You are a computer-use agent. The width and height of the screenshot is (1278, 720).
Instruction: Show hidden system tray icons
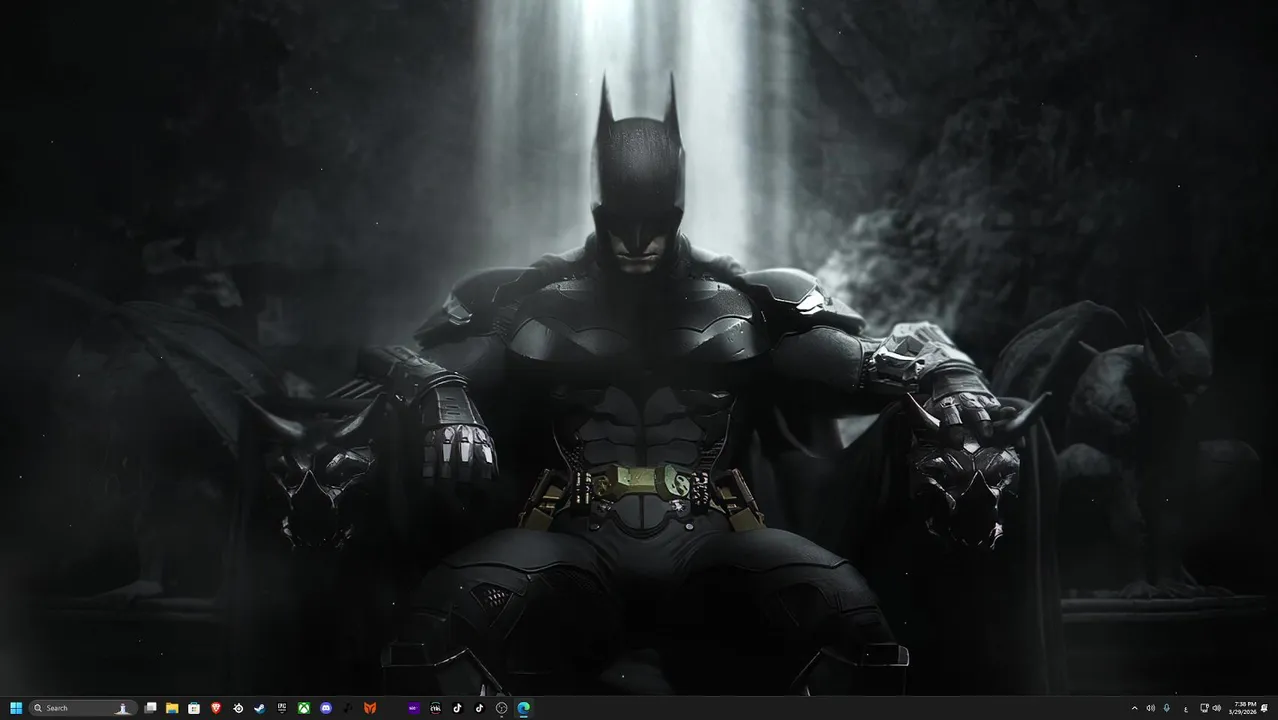[1135, 708]
